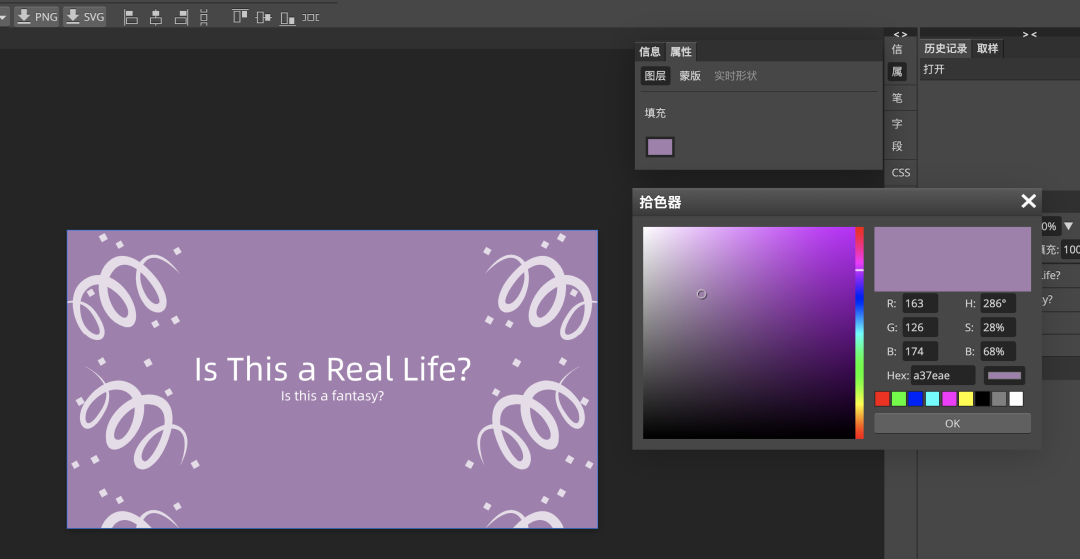The width and height of the screenshot is (1080, 559).
Task: Pick the green preset swatch
Action: [899, 399]
